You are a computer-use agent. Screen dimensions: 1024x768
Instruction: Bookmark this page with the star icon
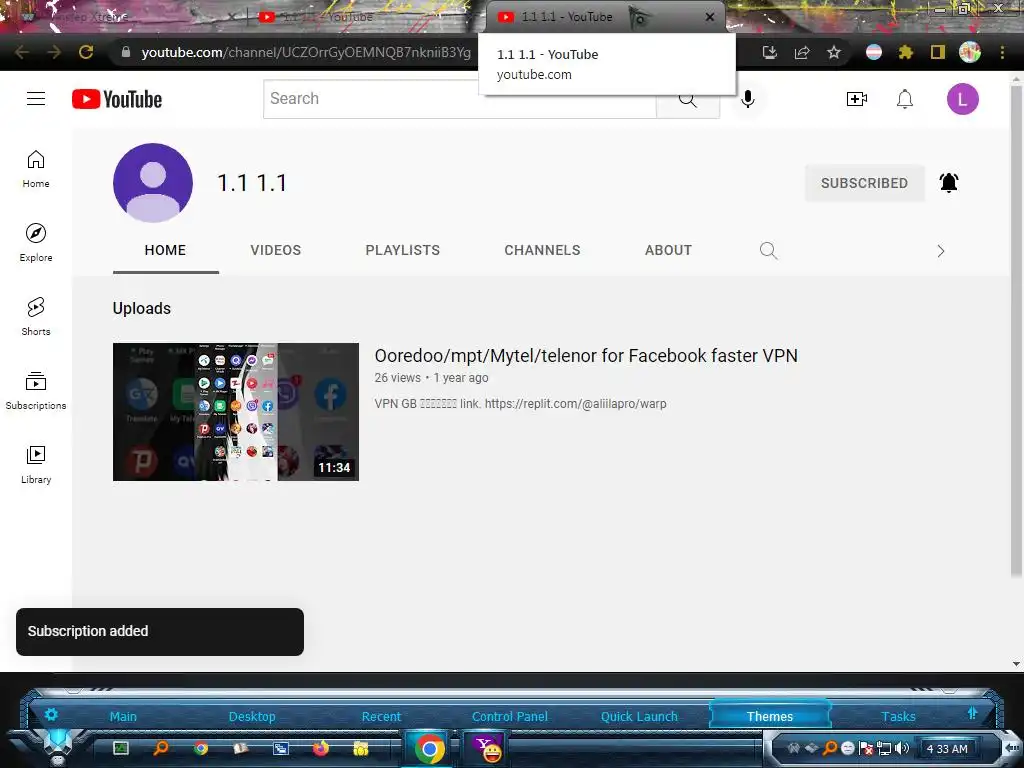[x=834, y=52]
